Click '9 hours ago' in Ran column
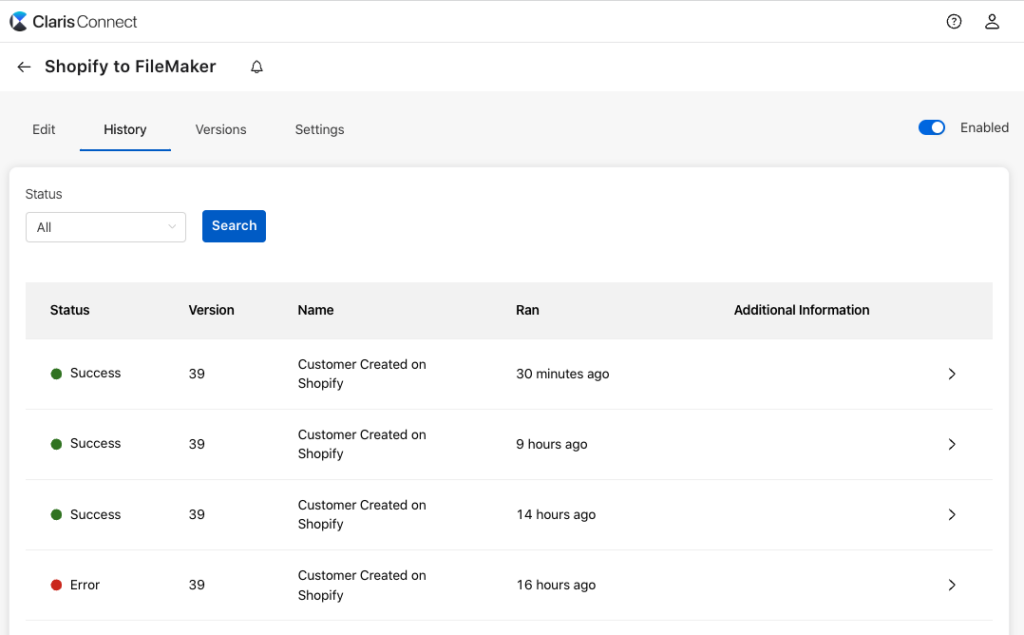The height and width of the screenshot is (635, 1024). pyautogui.click(x=551, y=444)
